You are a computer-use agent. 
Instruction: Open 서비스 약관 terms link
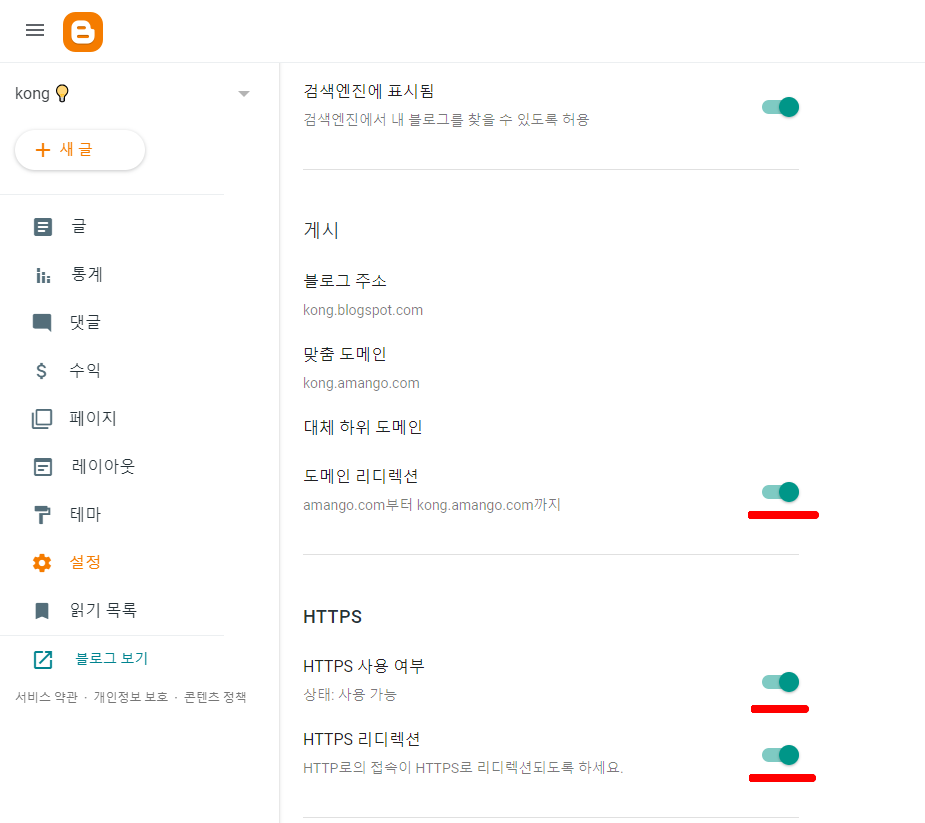pyautogui.click(x=46, y=697)
